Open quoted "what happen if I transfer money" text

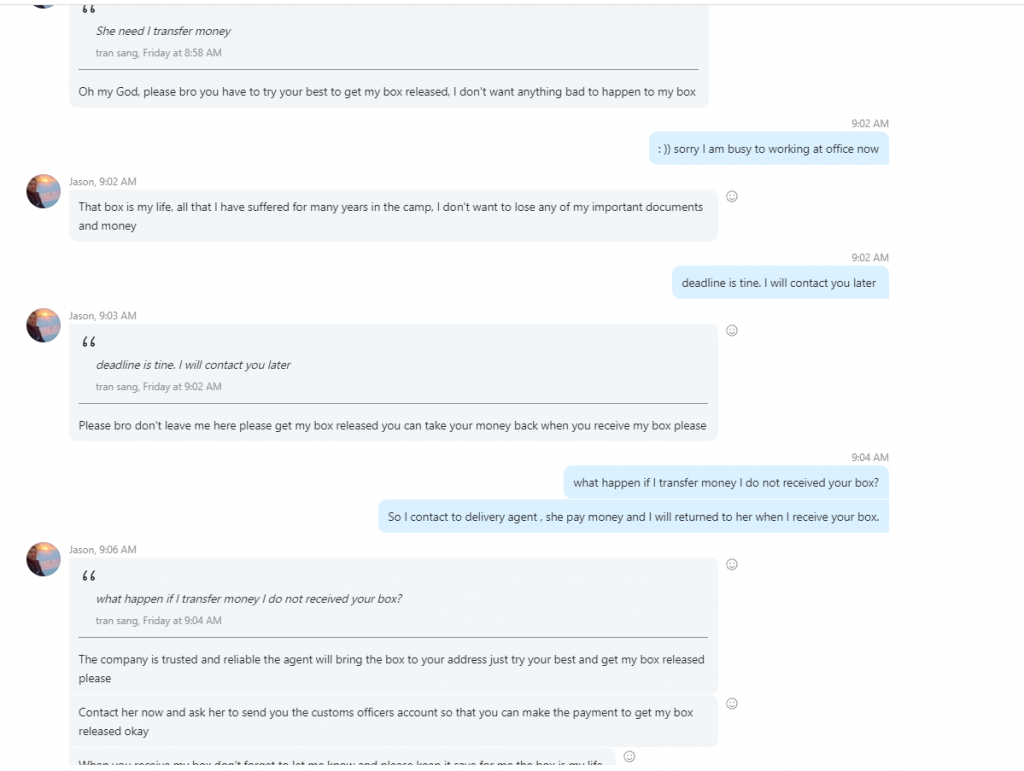[x=248, y=599]
